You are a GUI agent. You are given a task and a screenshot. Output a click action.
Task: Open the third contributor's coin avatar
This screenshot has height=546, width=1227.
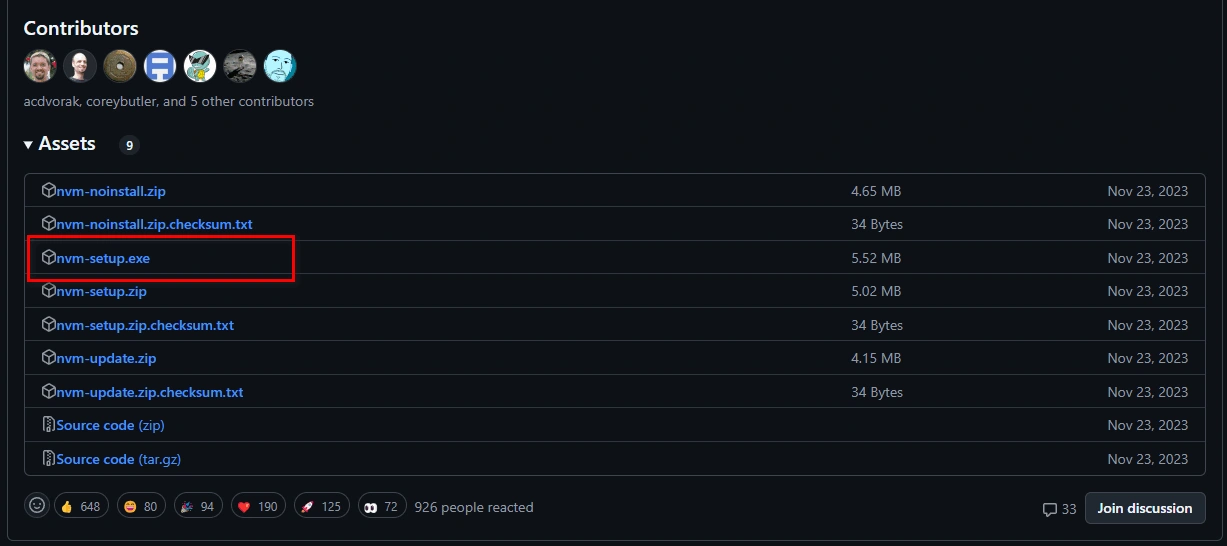[120, 67]
